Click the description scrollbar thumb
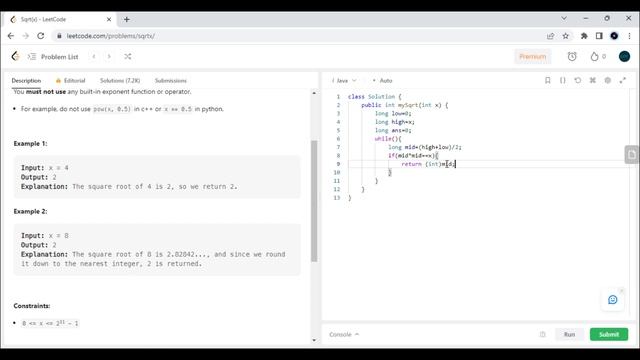This screenshot has height=360, width=640. [314, 201]
